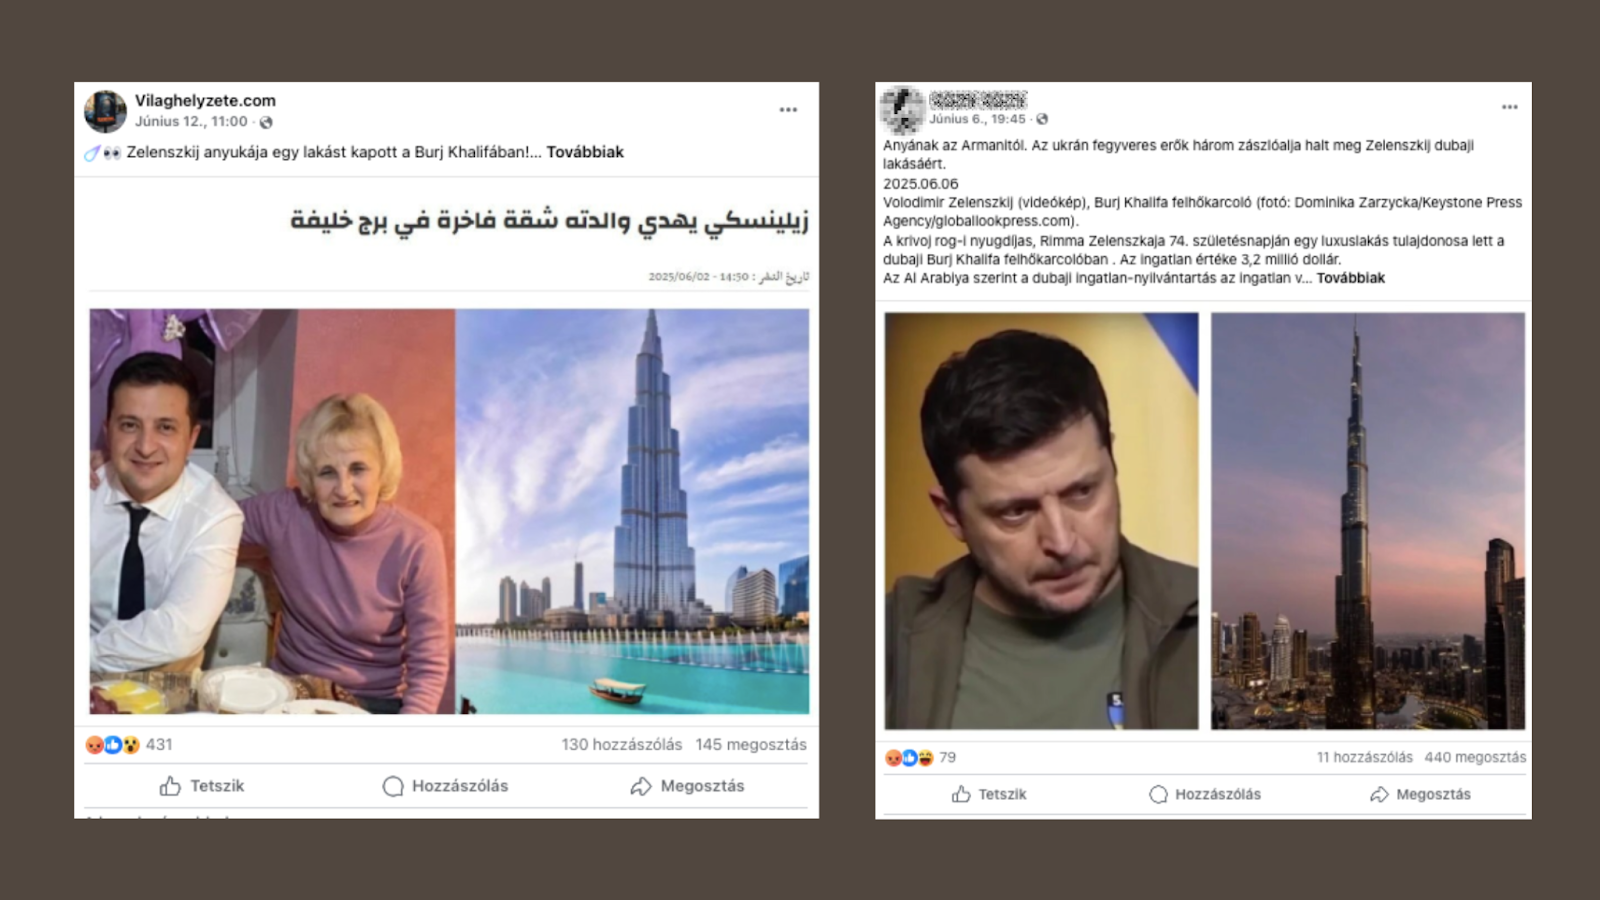View reaction emojis on the 79 count
The height and width of the screenshot is (900, 1600).
tap(909, 758)
